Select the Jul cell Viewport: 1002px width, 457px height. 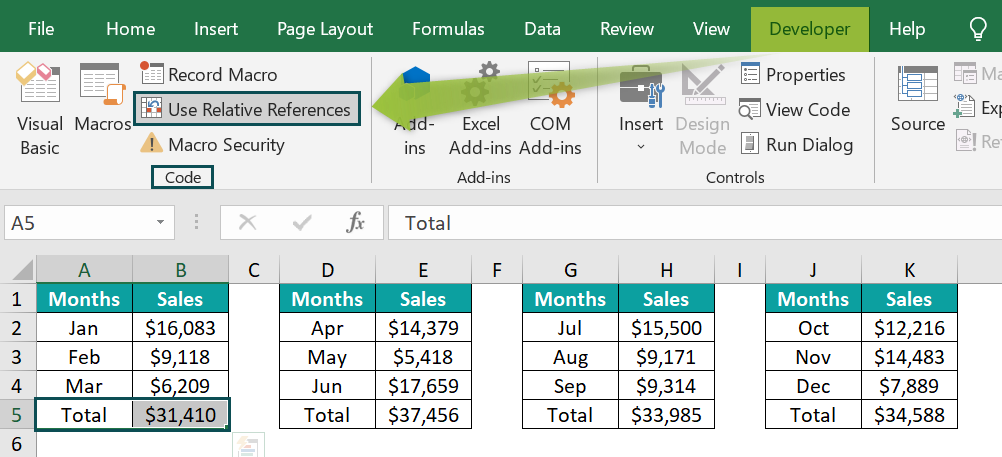tap(571, 328)
